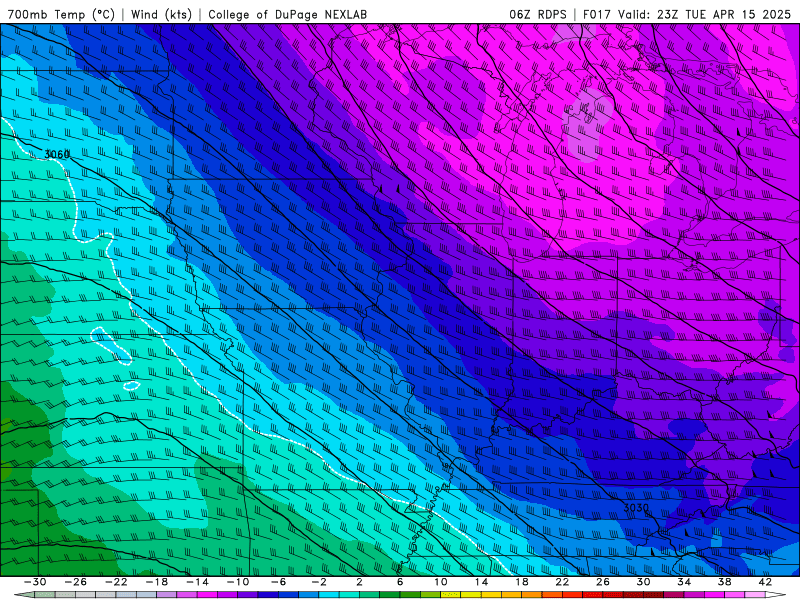Click the 38 tick on the color scale
800x600 pixels.
(x=724, y=582)
